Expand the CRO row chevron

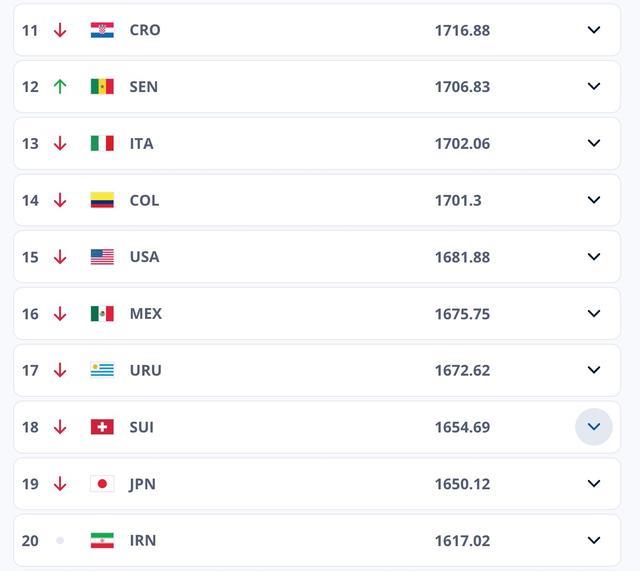[x=594, y=30]
